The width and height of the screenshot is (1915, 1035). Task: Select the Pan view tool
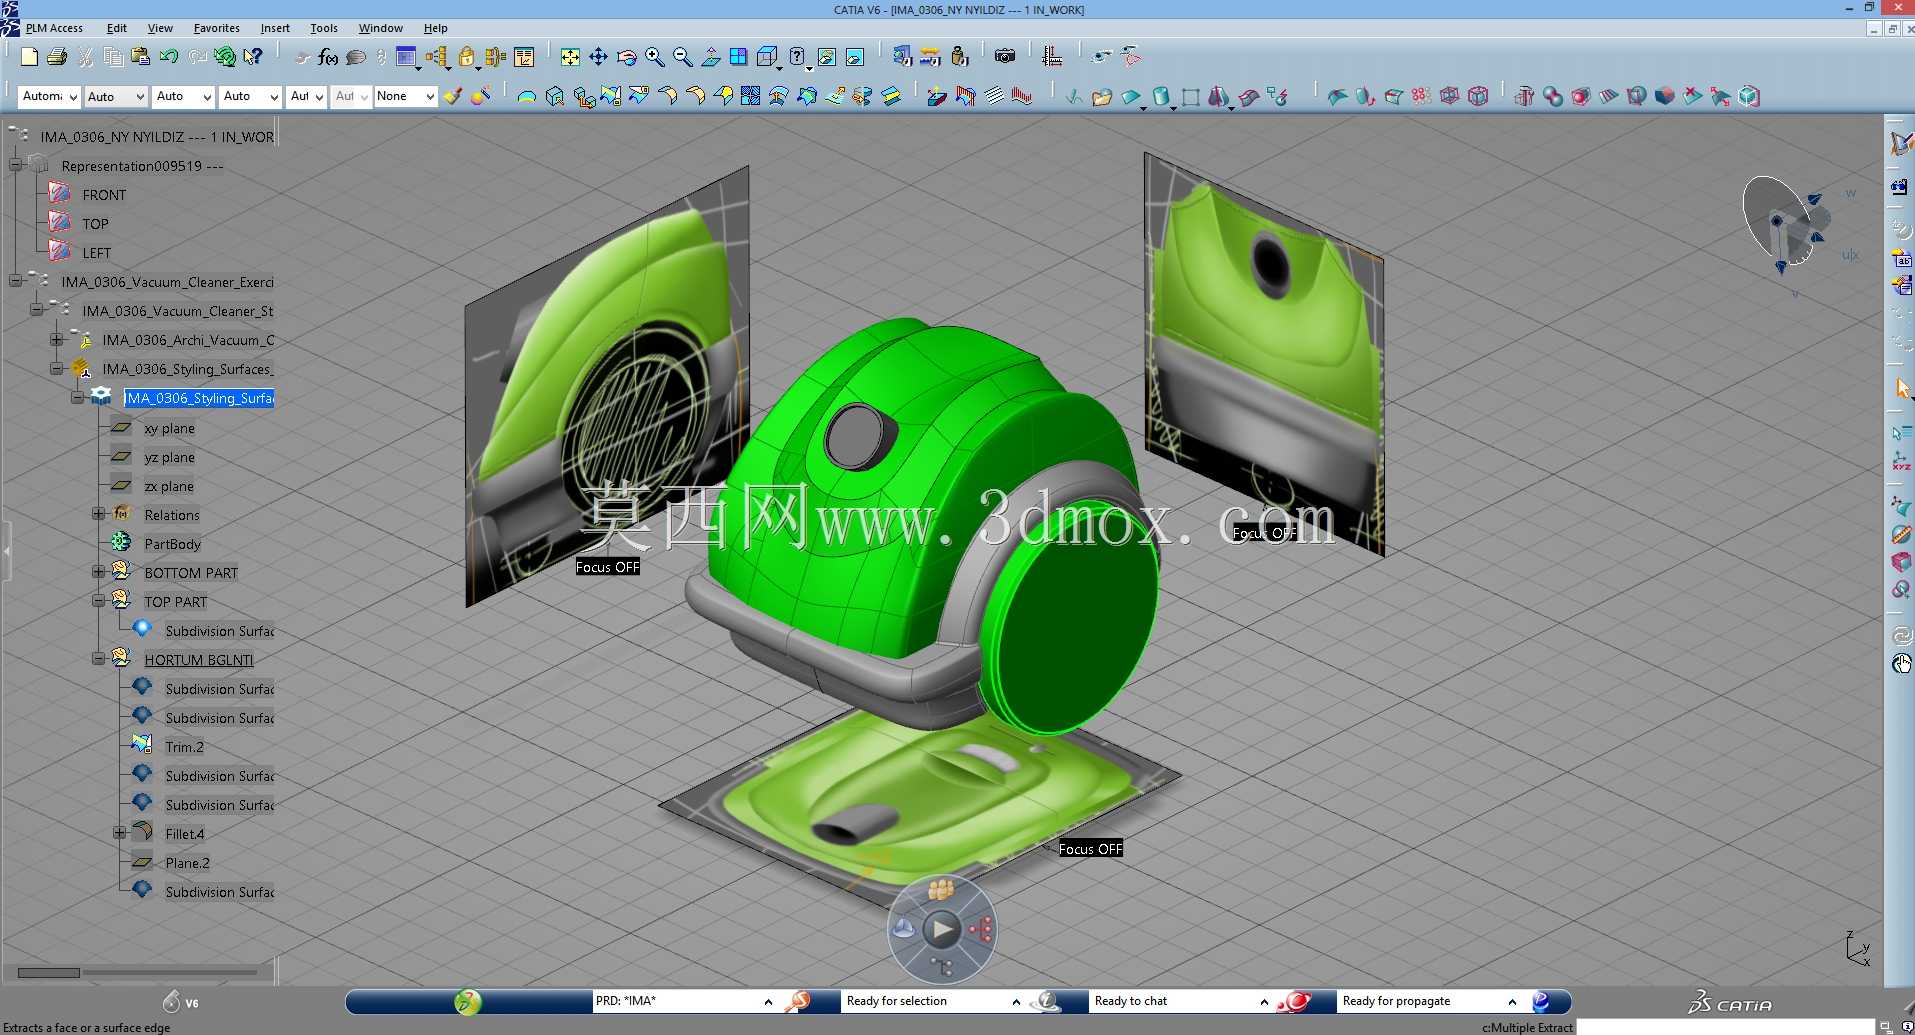coord(598,57)
